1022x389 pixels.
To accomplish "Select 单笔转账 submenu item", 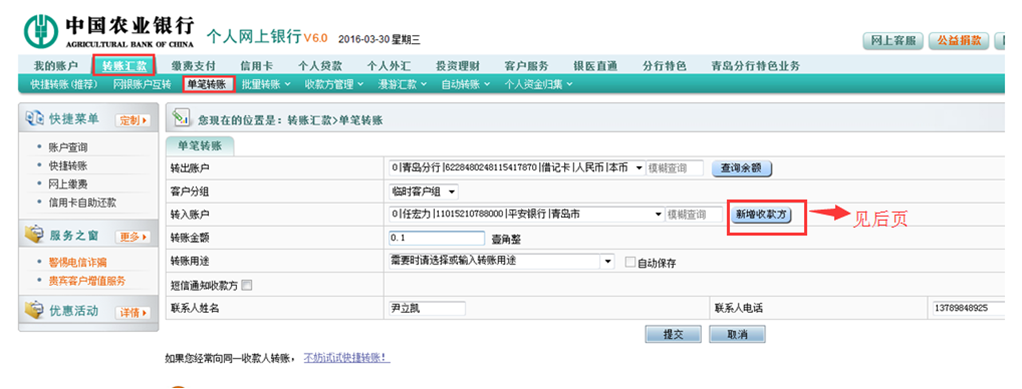I will 208,84.
